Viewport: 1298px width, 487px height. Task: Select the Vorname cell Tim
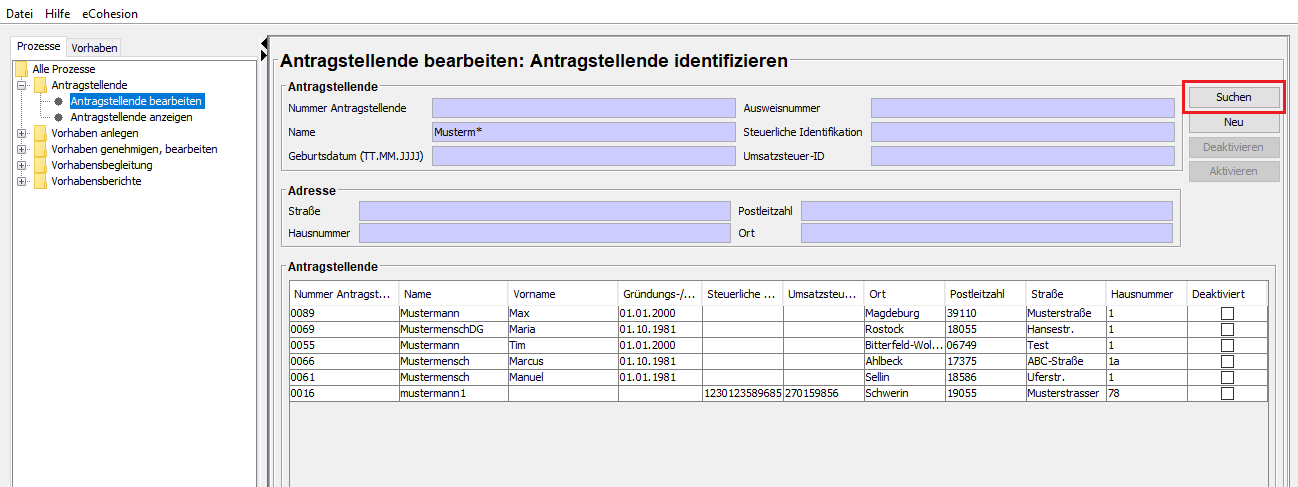(x=563, y=346)
